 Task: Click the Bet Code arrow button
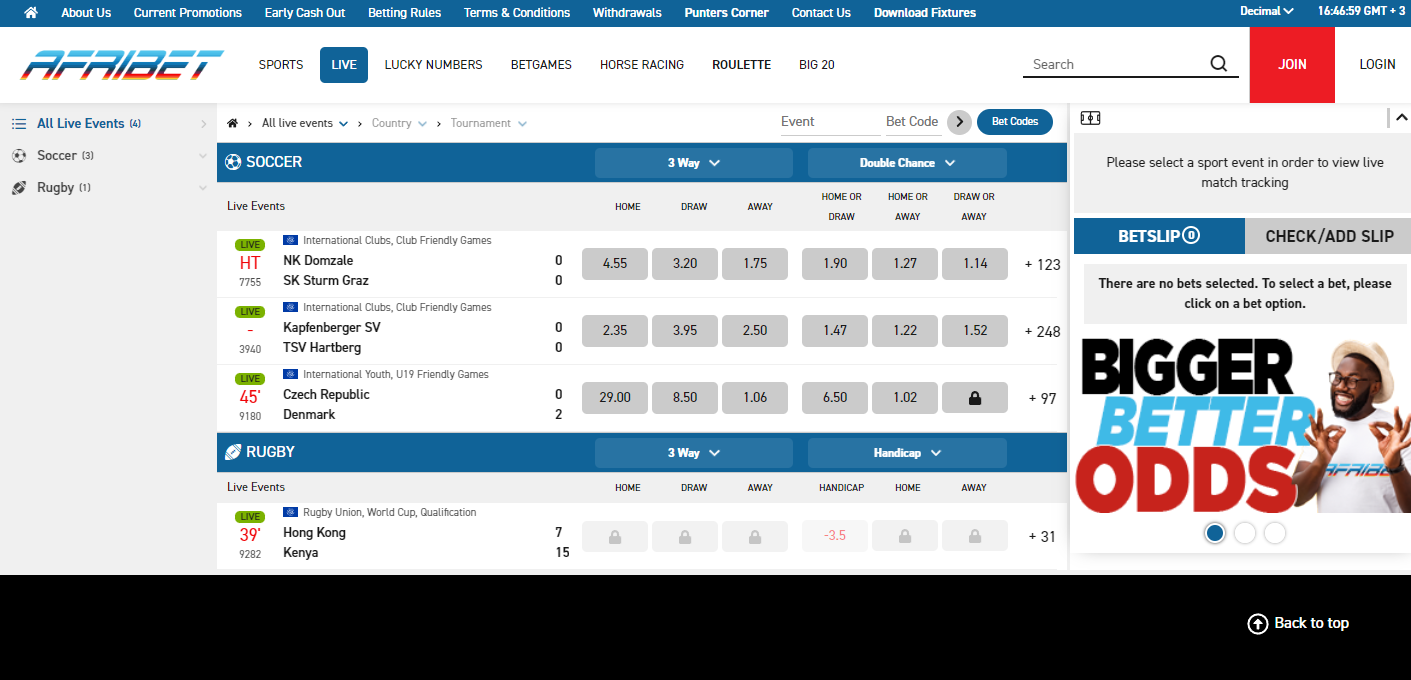click(x=959, y=122)
